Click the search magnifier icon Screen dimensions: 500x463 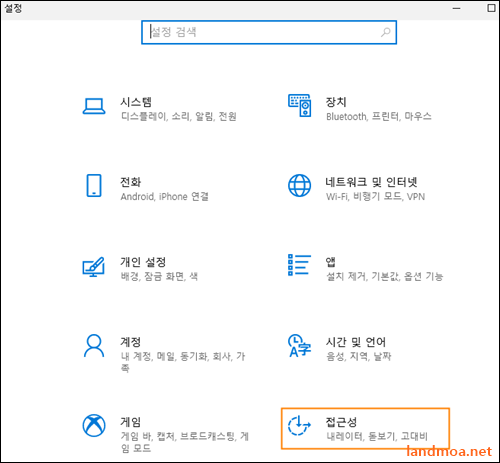[x=386, y=32]
